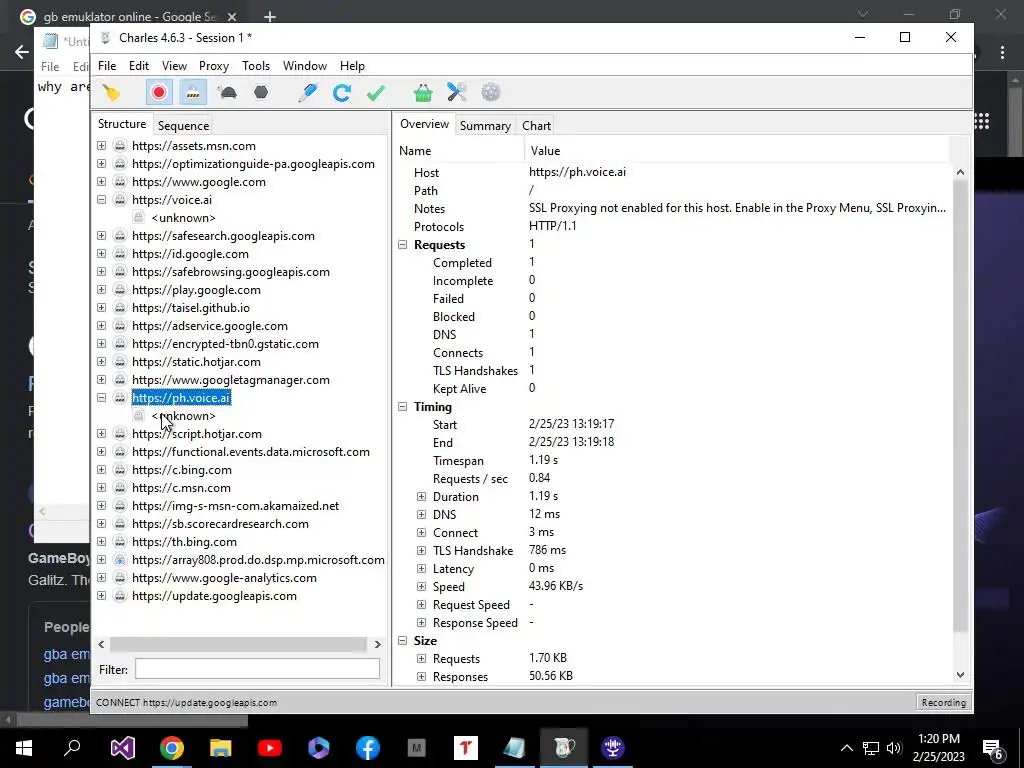Click the Recording status button

tap(944, 703)
